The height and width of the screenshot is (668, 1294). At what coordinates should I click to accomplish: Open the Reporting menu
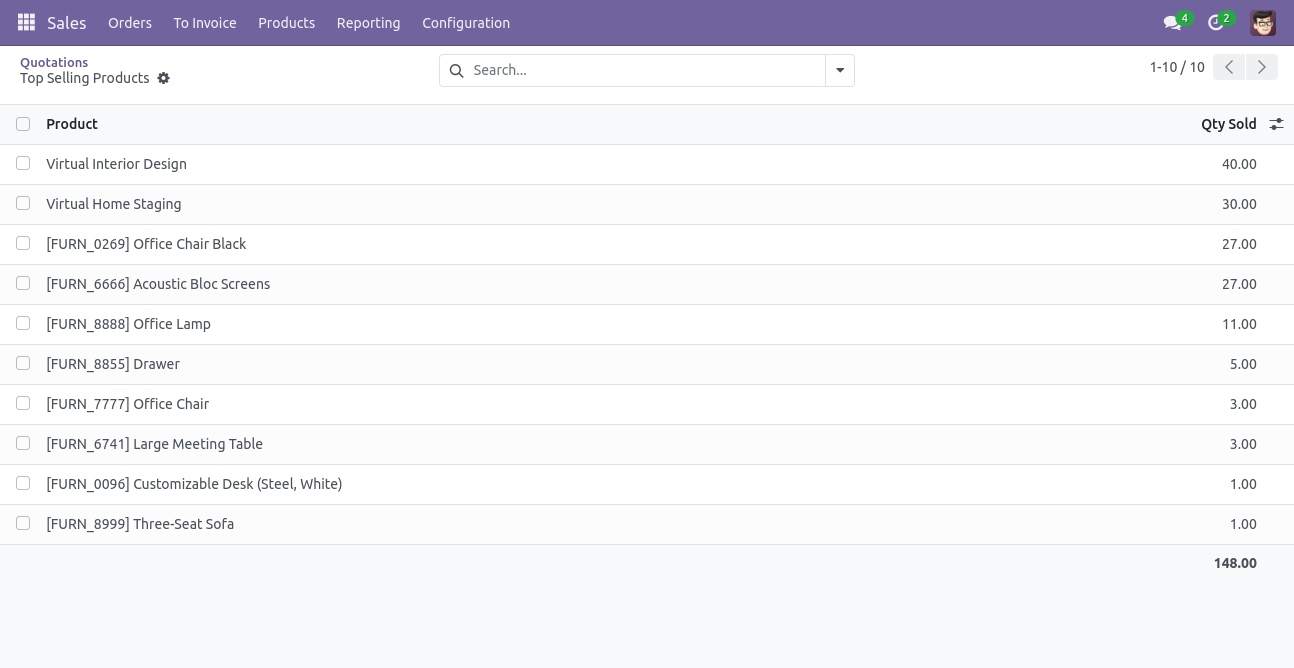(x=368, y=23)
